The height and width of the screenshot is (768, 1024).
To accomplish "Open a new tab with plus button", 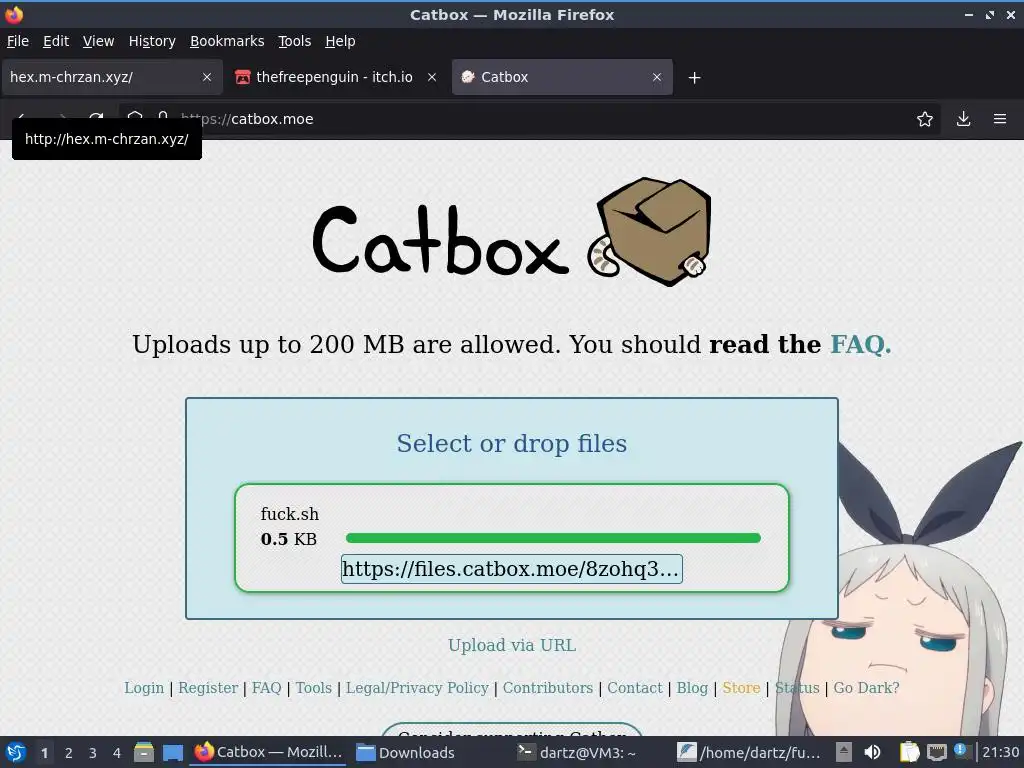I will tap(694, 78).
